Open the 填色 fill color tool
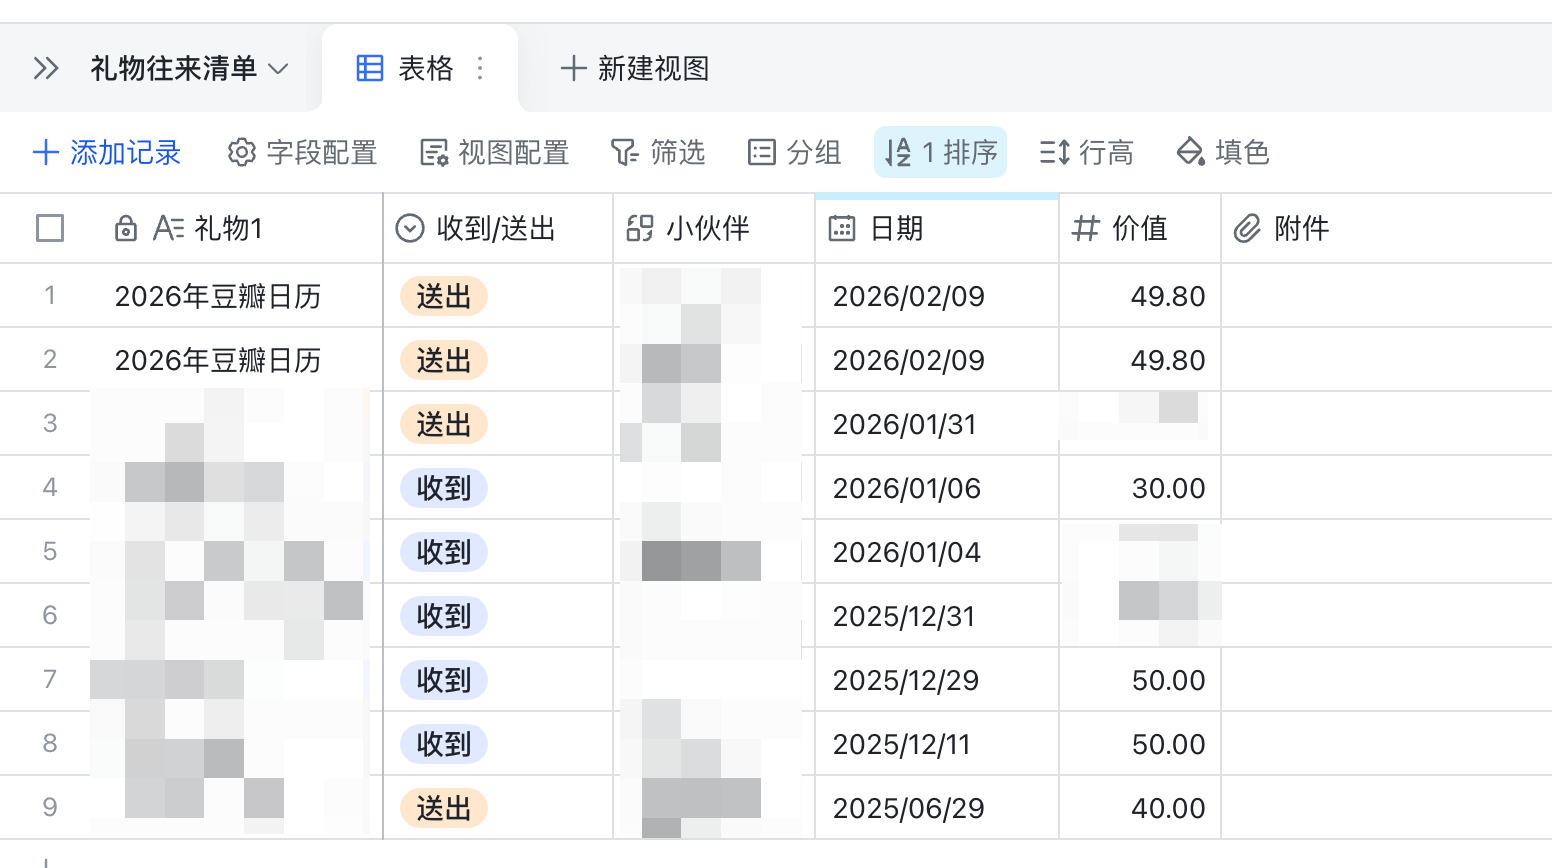Screen dimensions: 1552x868 click(x=1223, y=152)
